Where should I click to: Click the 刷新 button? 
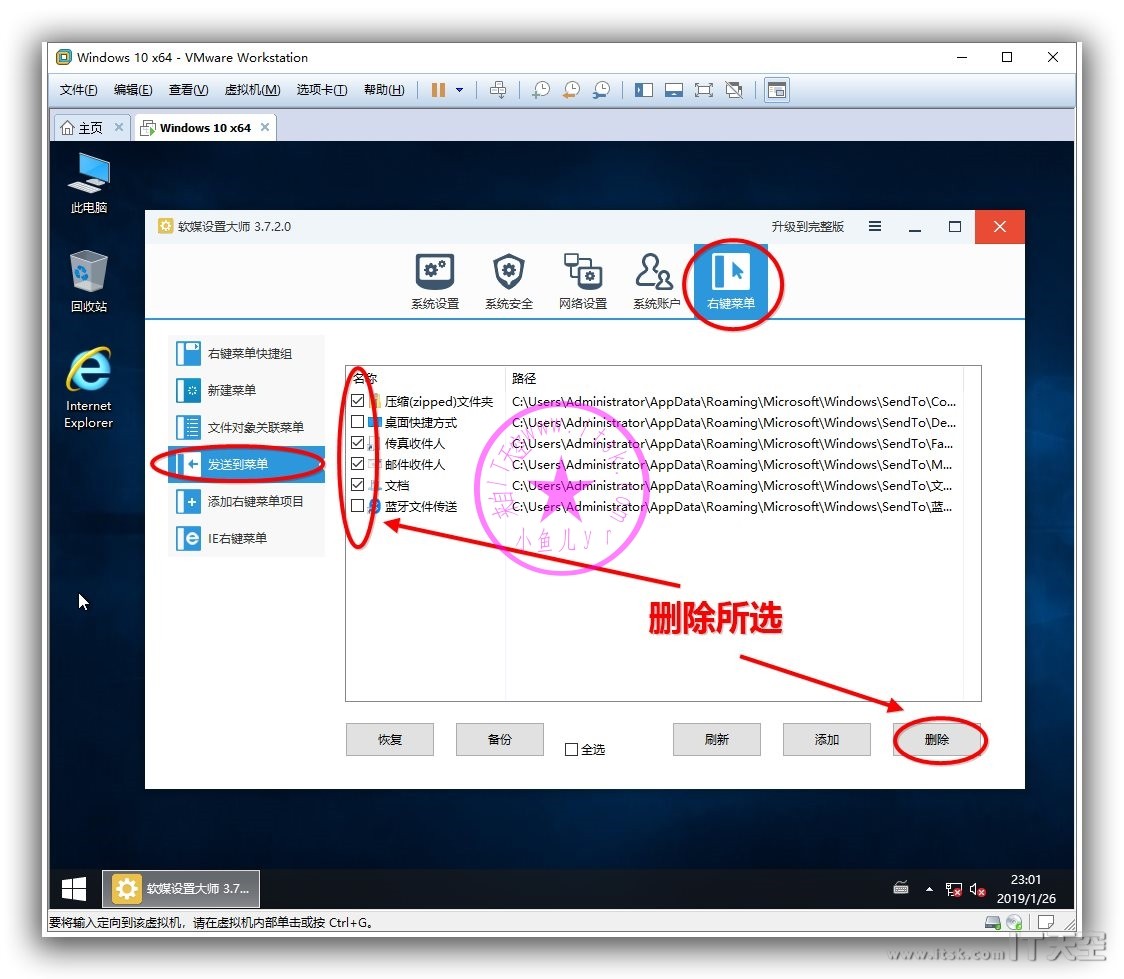pos(717,740)
